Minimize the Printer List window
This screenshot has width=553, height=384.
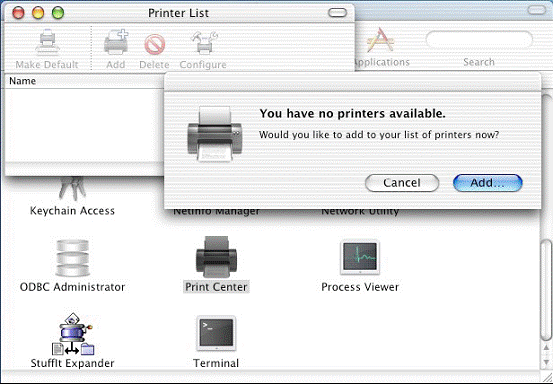click(x=38, y=13)
